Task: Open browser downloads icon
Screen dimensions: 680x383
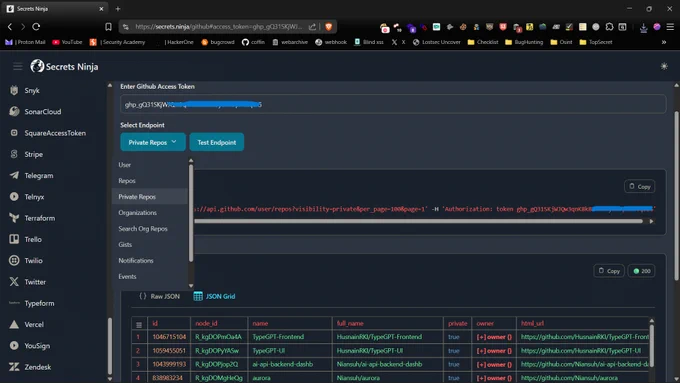Action: coord(643,27)
